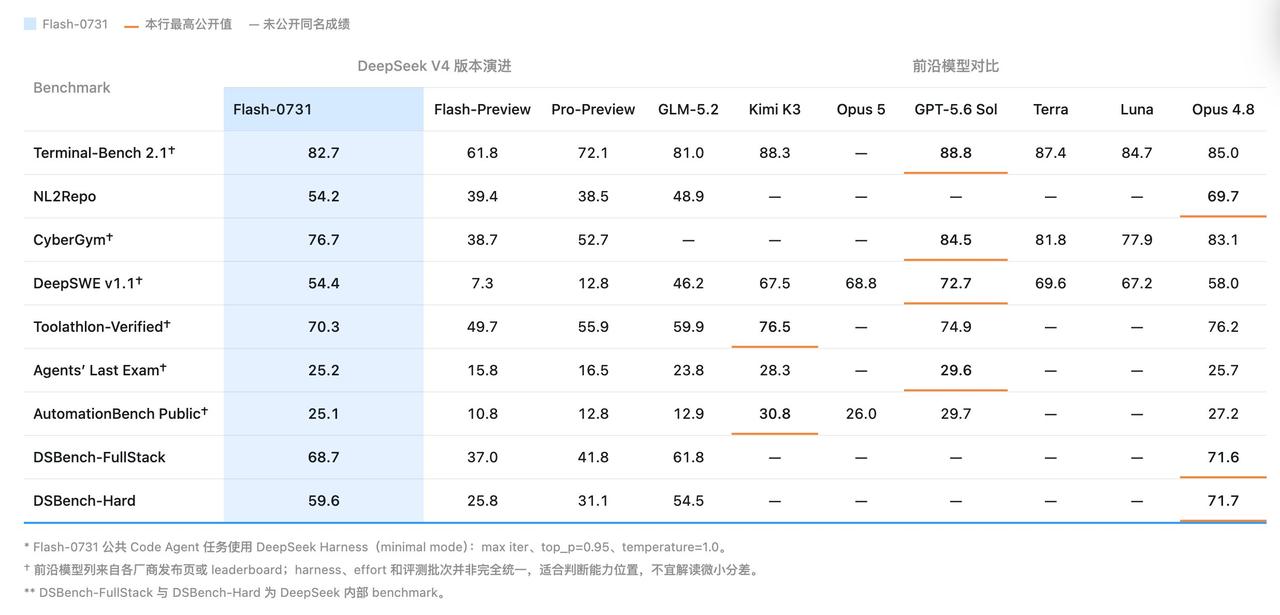Click the GLM-5.2 column header

tap(688, 109)
